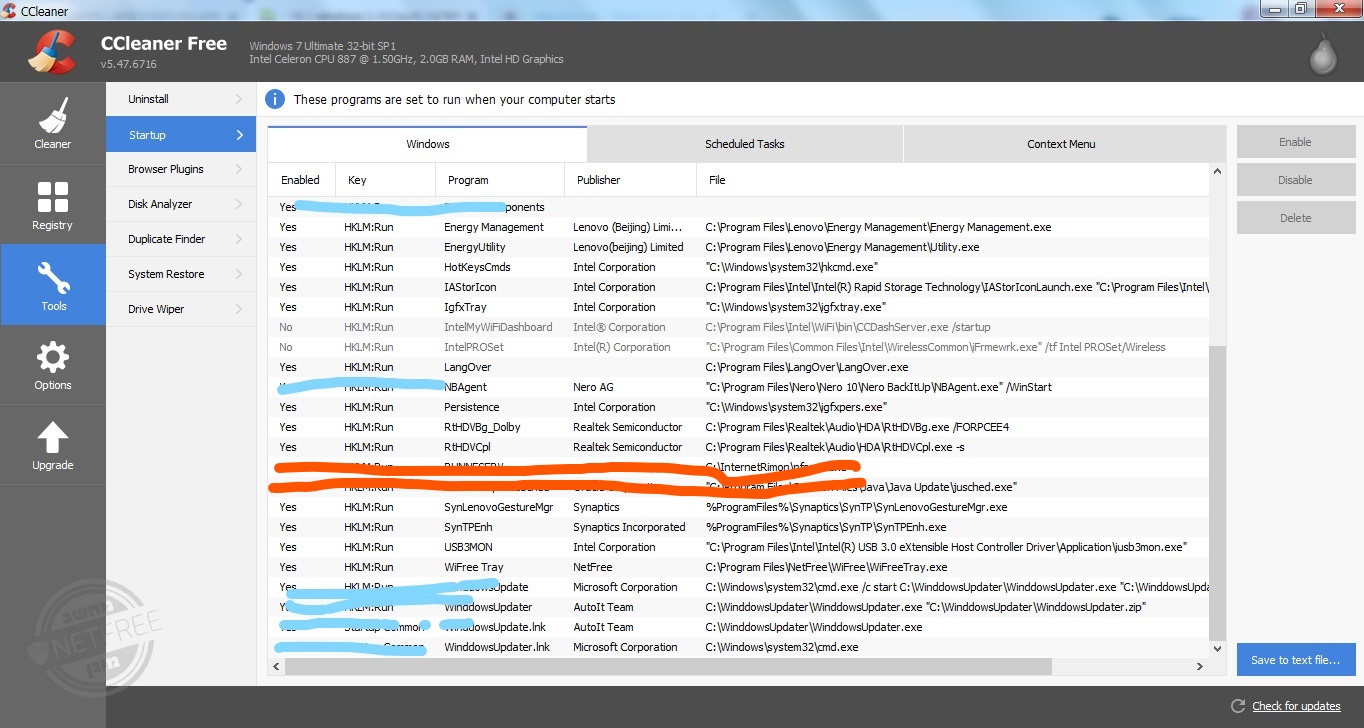Click the blue info icon
The height and width of the screenshot is (728, 1364).
(x=275, y=99)
